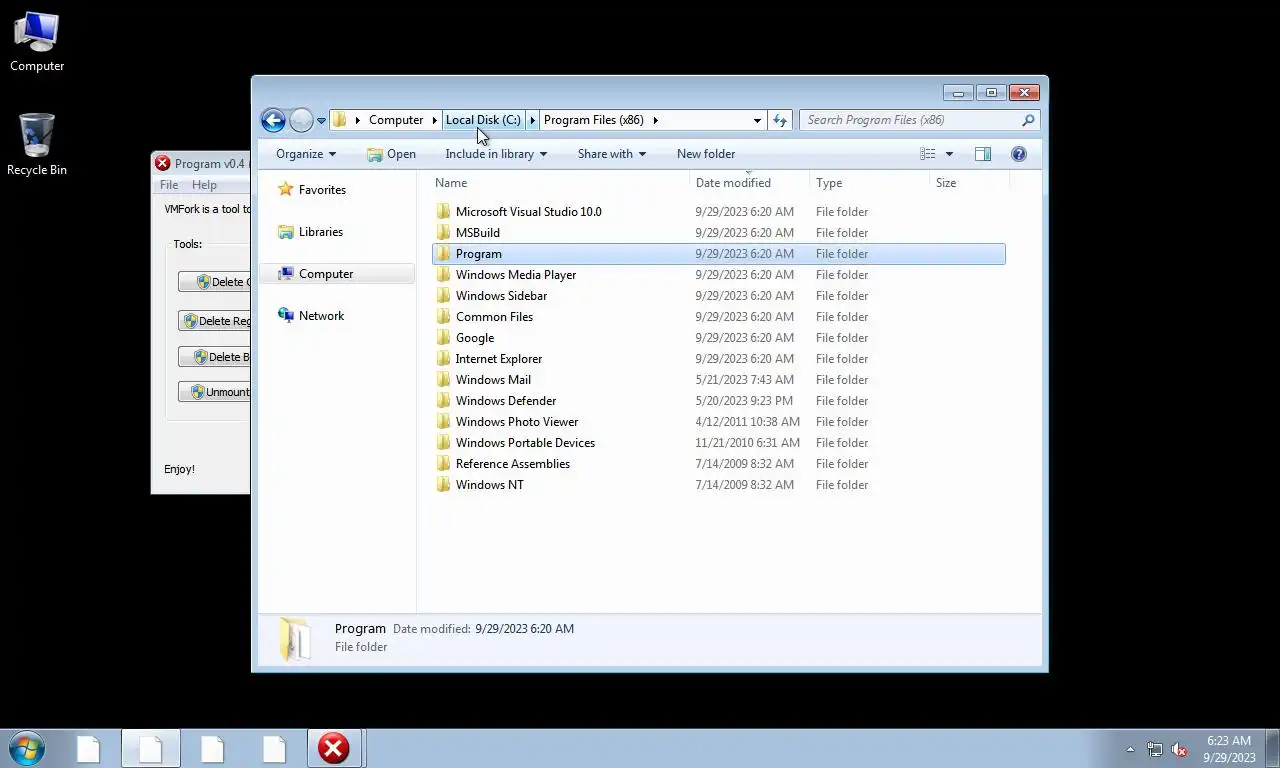Select the Windows Portable Devices folder icon
The height and width of the screenshot is (768, 1280).
coord(444,443)
